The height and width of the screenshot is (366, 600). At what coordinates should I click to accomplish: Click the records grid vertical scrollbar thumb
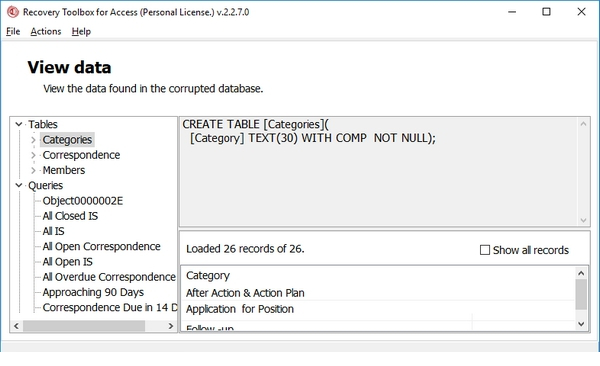point(581,294)
